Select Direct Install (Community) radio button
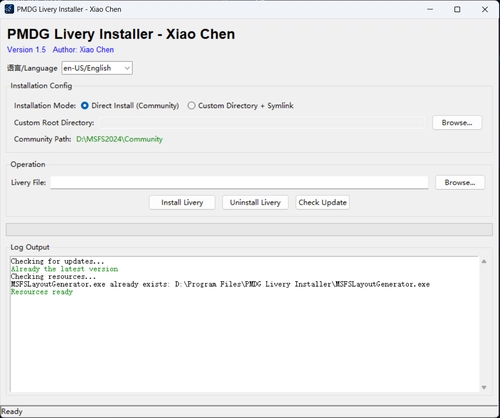The height and width of the screenshot is (418, 500). [x=85, y=106]
